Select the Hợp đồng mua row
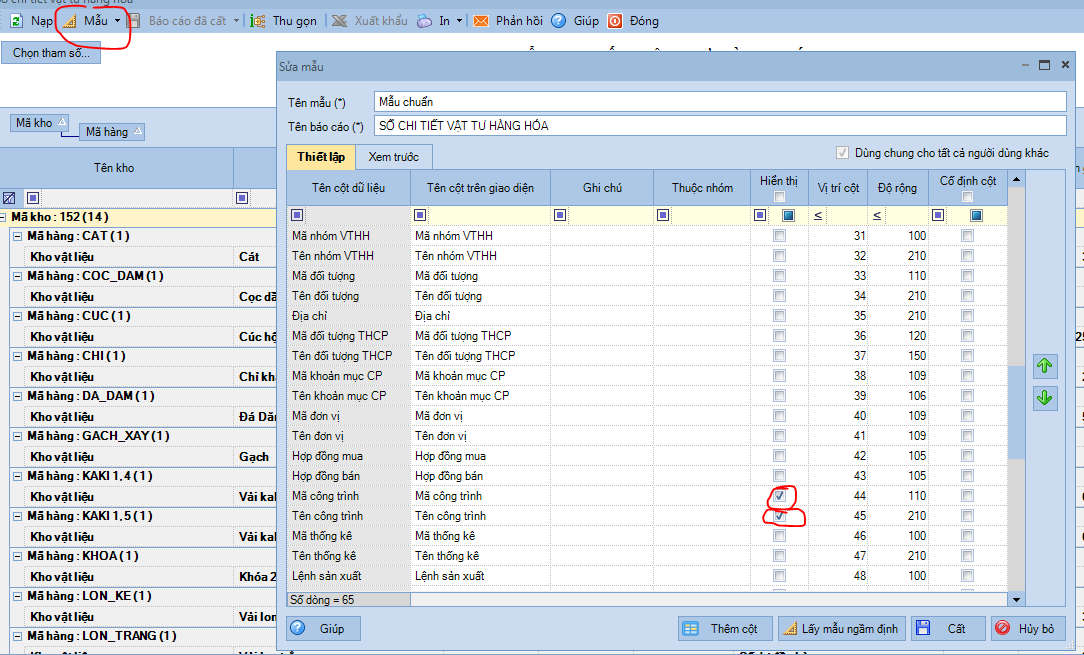Viewport: 1084px width, 655px height. tap(646, 456)
